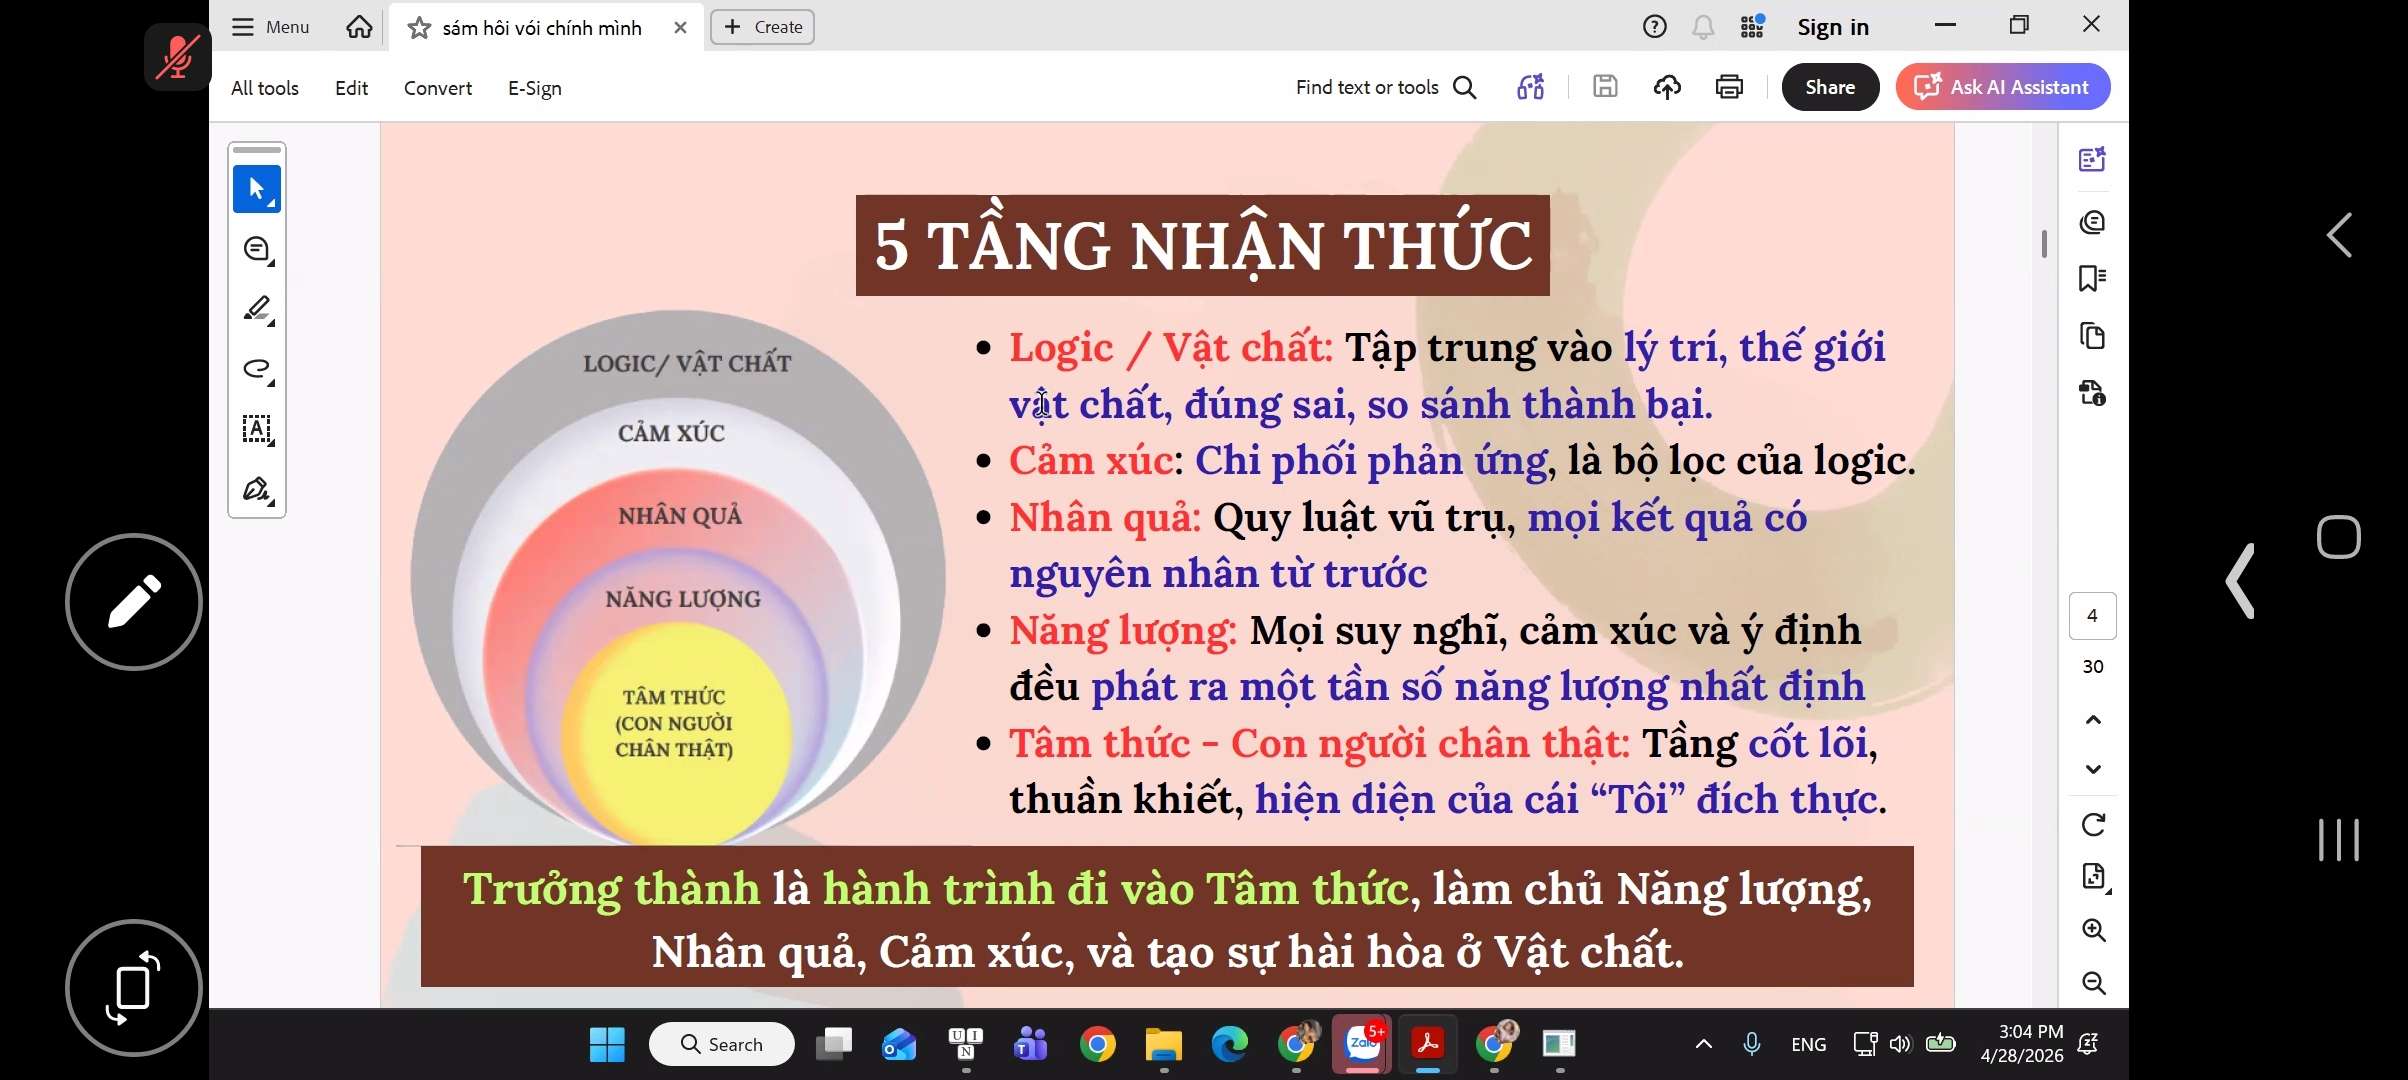The width and height of the screenshot is (2408, 1080).
Task: Select the arrow selection tool
Action: (257, 189)
